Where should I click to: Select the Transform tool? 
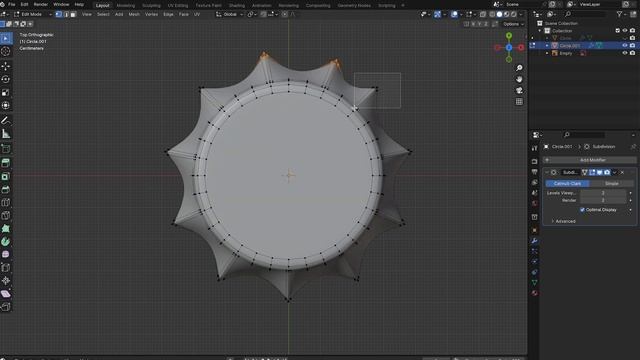click(x=6, y=106)
